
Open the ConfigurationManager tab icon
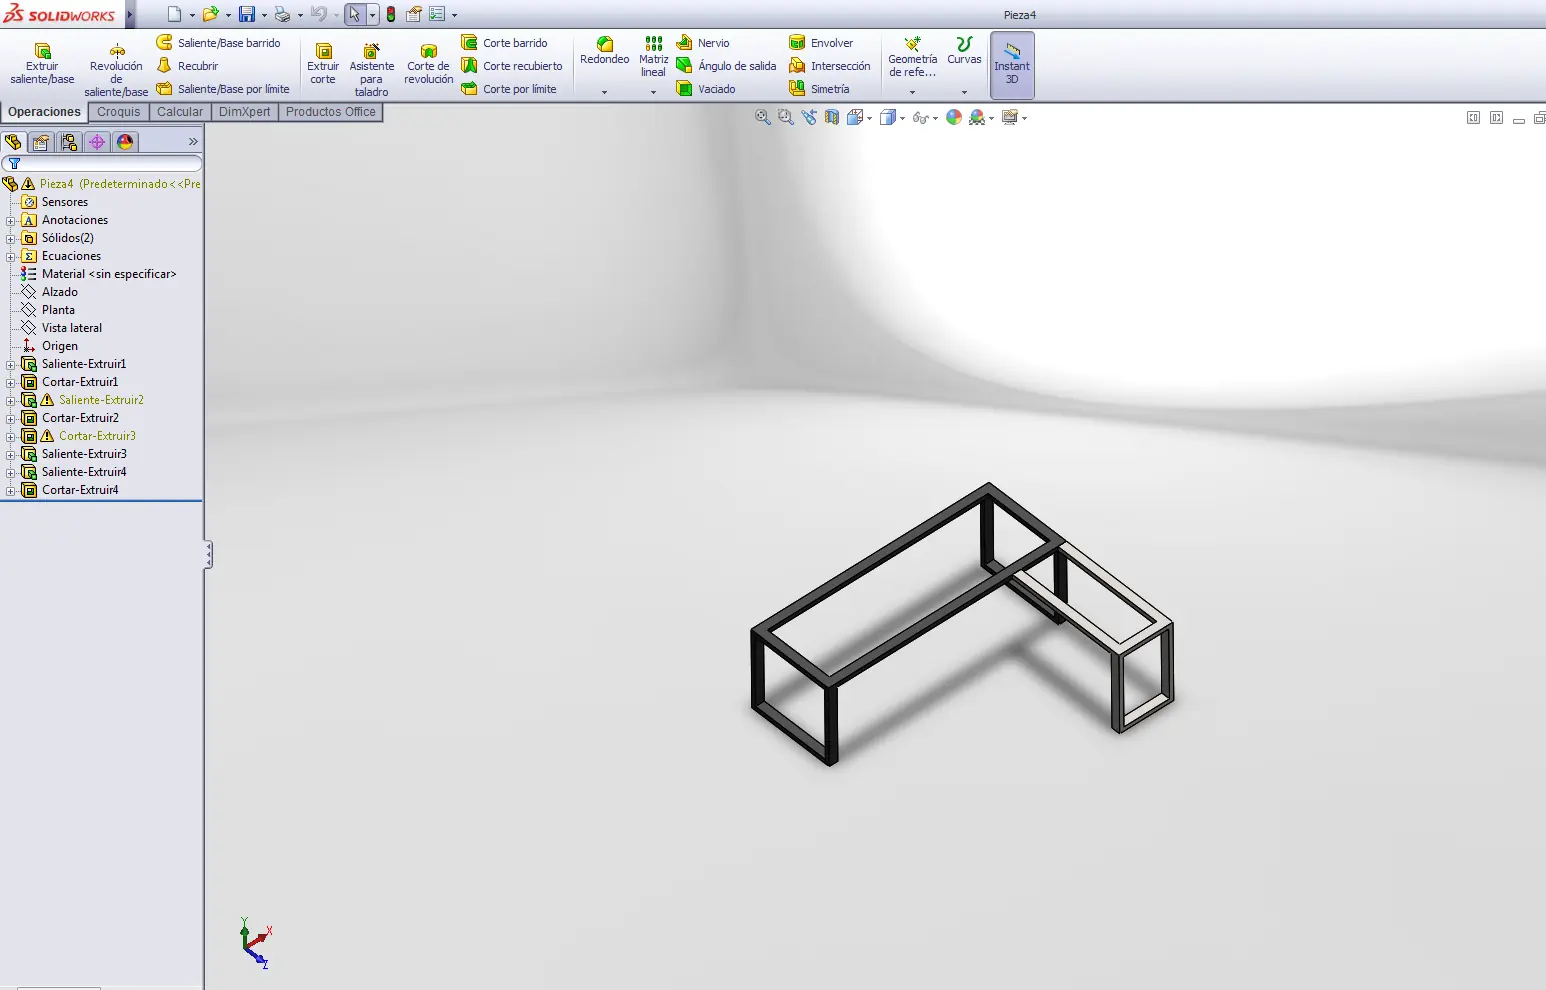[x=69, y=142]
